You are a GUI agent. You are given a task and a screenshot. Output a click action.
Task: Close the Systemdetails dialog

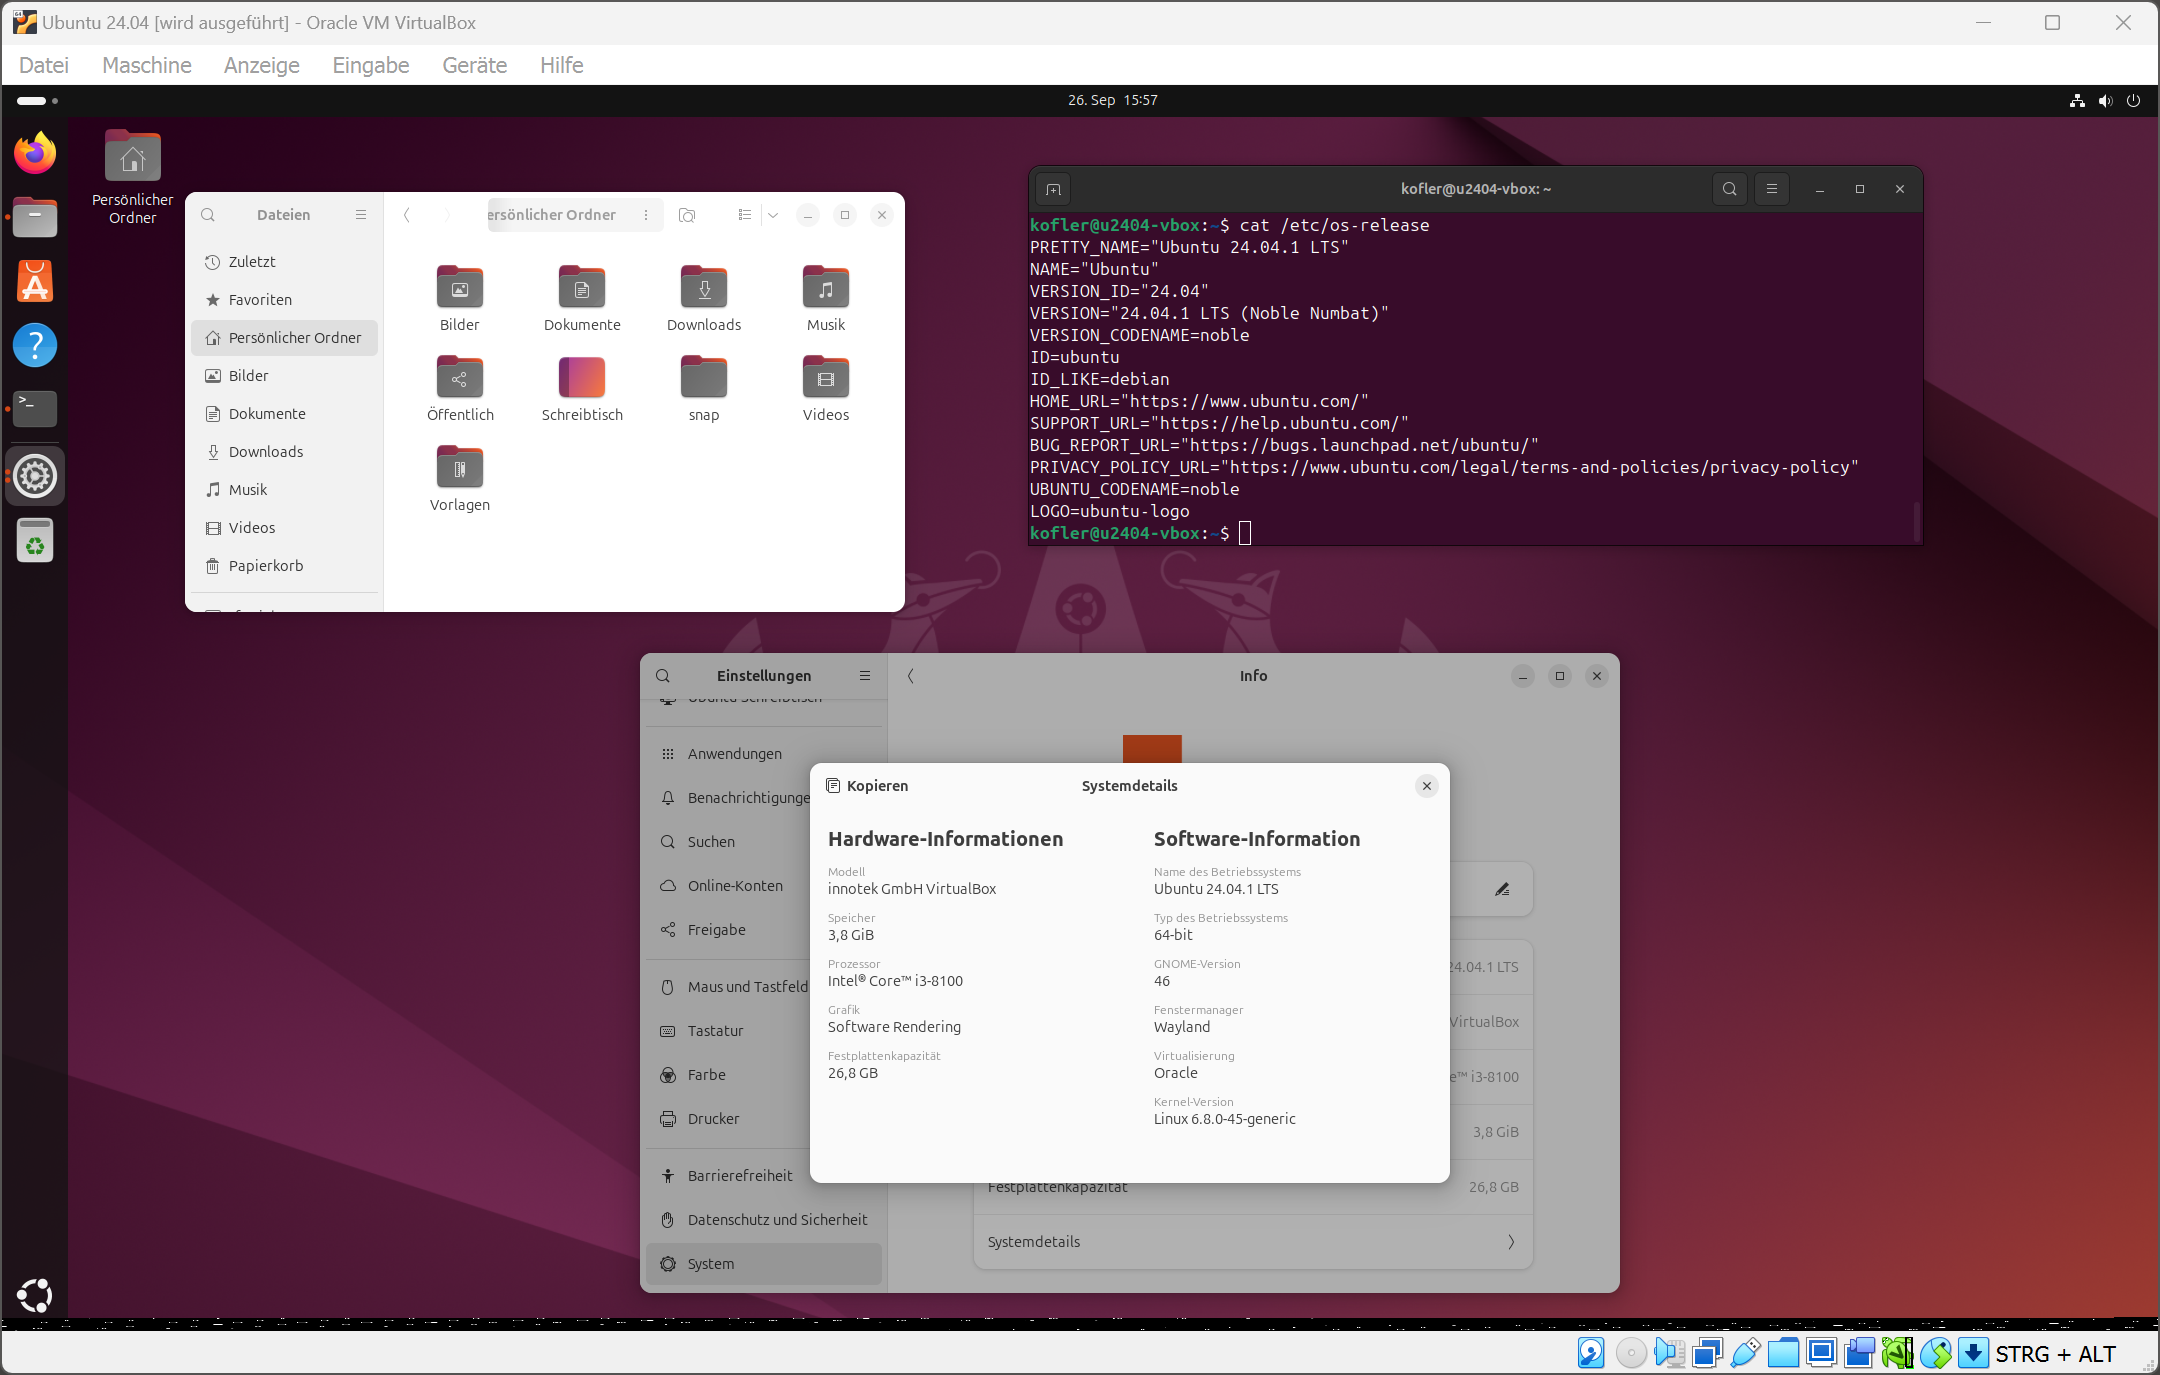pos(1427,786)
